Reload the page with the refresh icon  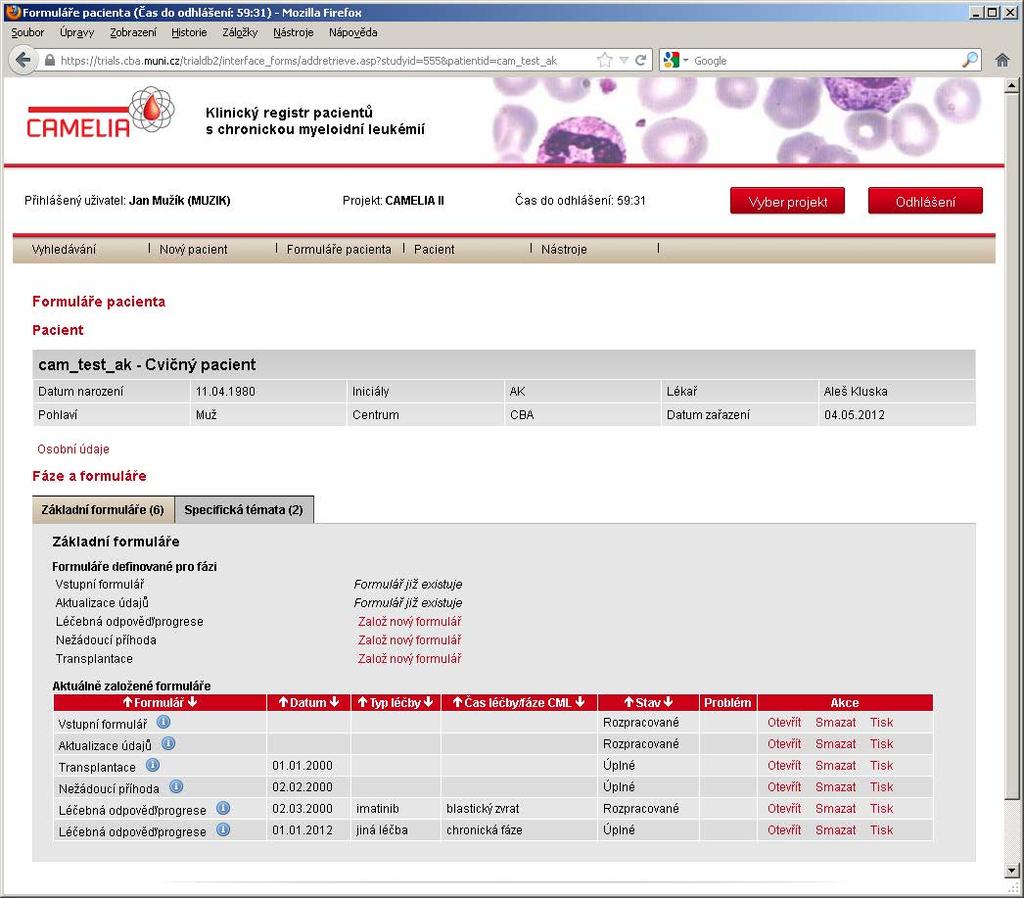pyautogui.click(x=641, y=60)
